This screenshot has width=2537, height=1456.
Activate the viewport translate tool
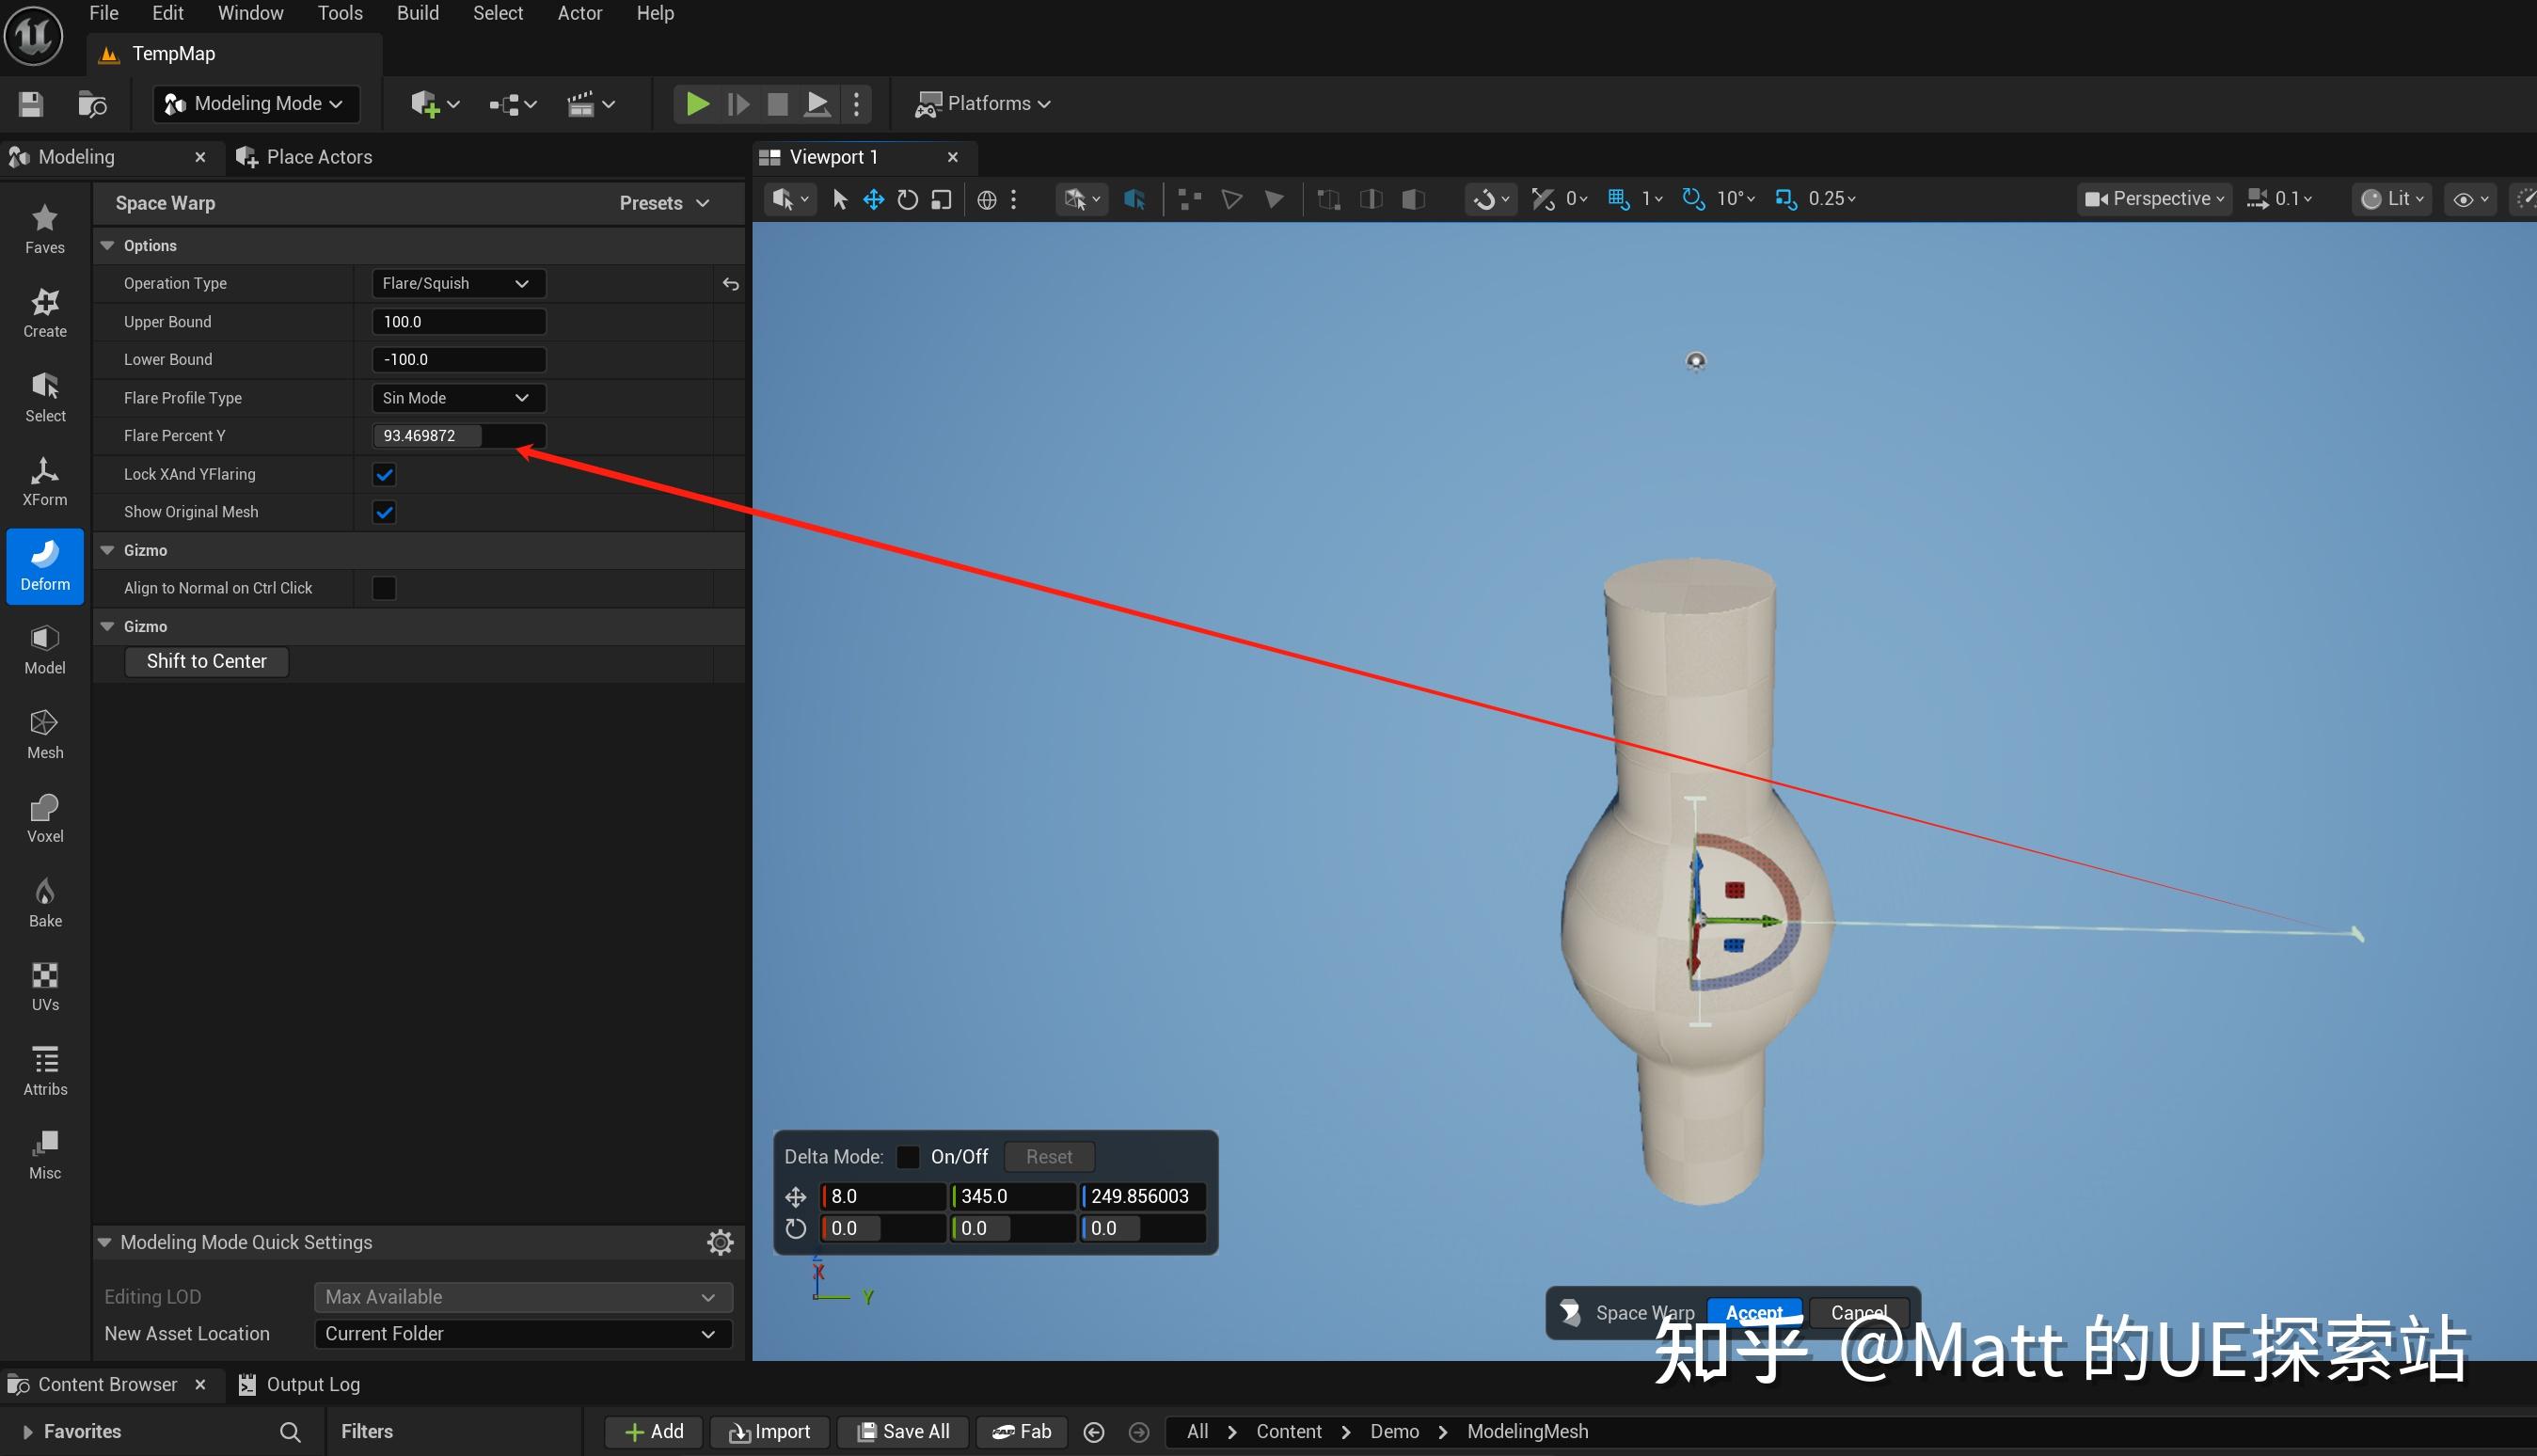click(x=873, y=198)
